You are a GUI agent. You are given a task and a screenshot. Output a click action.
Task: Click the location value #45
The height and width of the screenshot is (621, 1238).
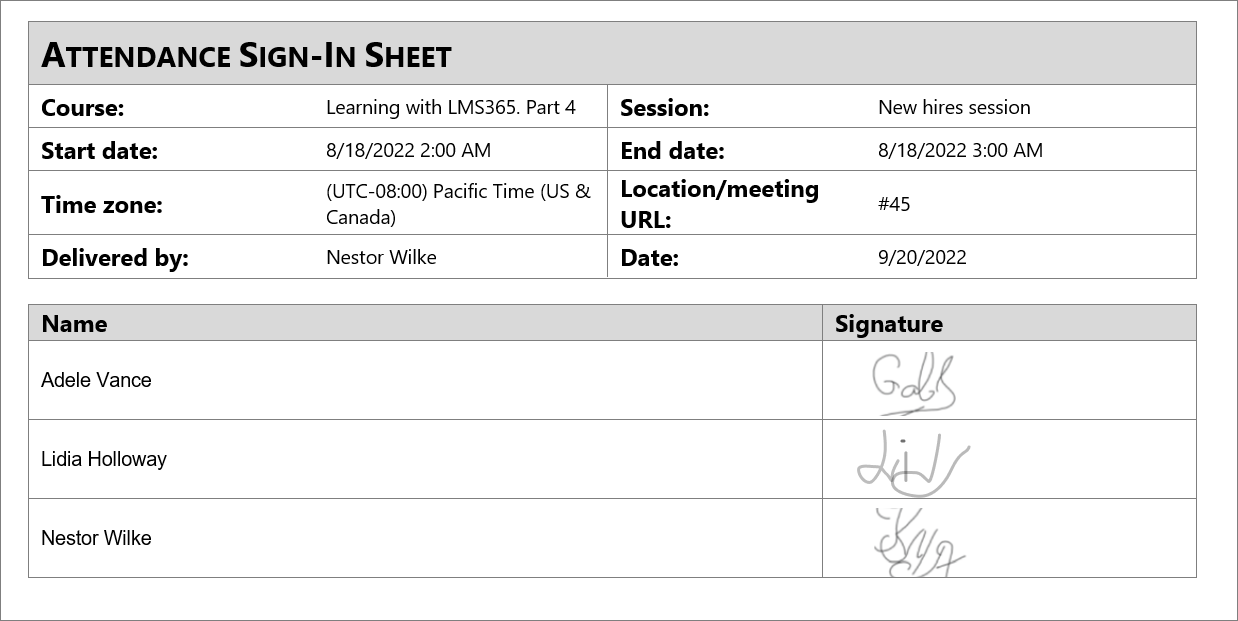[894, 204]
